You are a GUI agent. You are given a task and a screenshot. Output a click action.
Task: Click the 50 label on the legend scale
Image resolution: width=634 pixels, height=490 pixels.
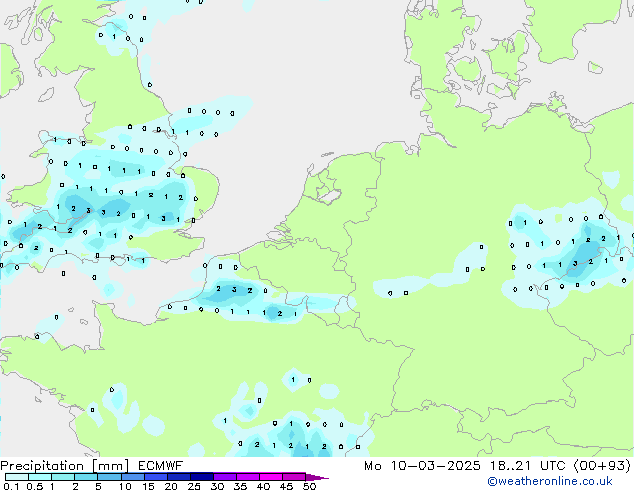click(310, 487)
